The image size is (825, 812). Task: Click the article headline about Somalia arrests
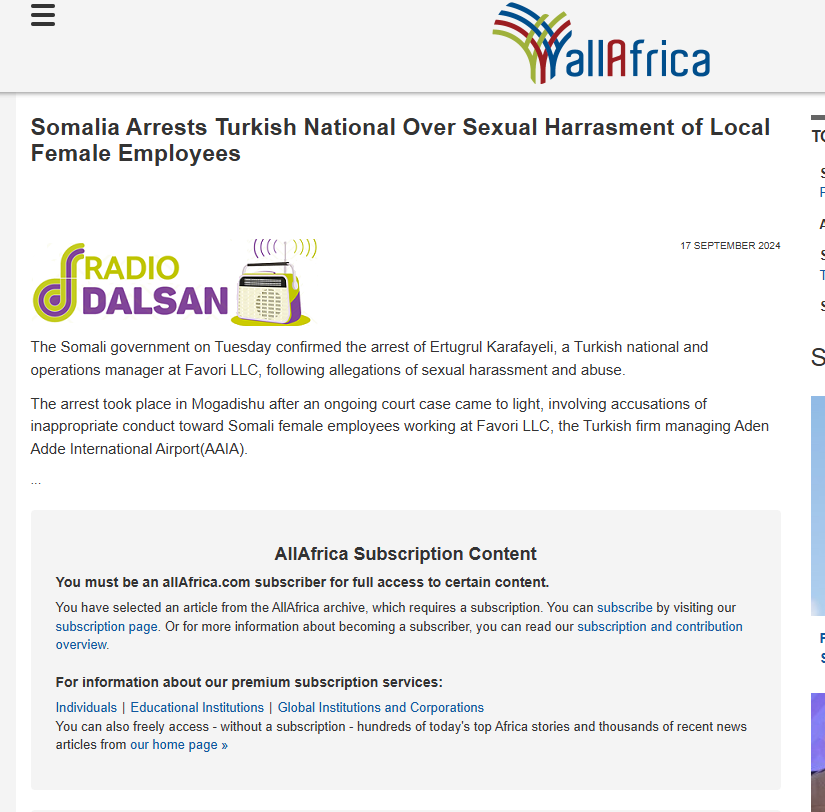[400, 141]
